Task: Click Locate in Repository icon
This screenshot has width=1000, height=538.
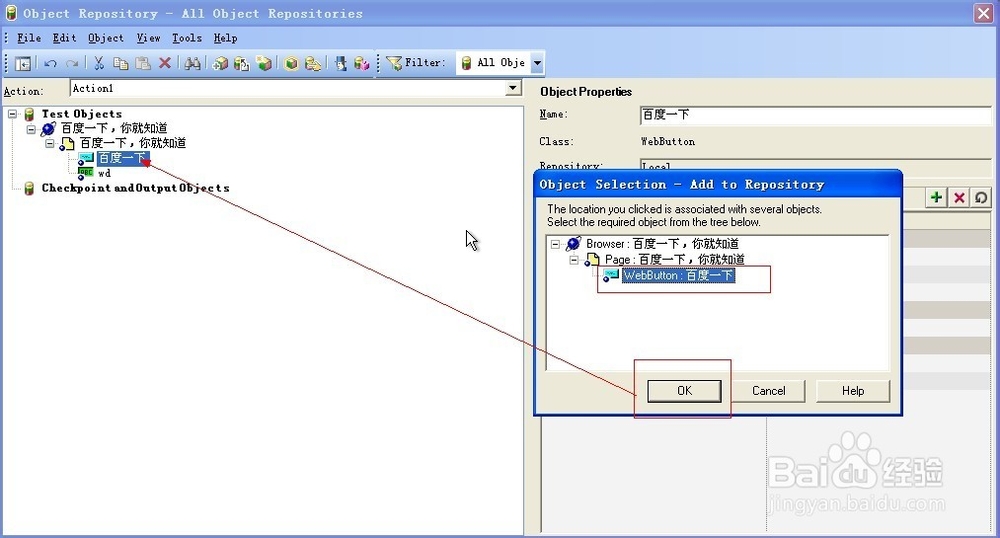Action: click(x=312, y=62)
